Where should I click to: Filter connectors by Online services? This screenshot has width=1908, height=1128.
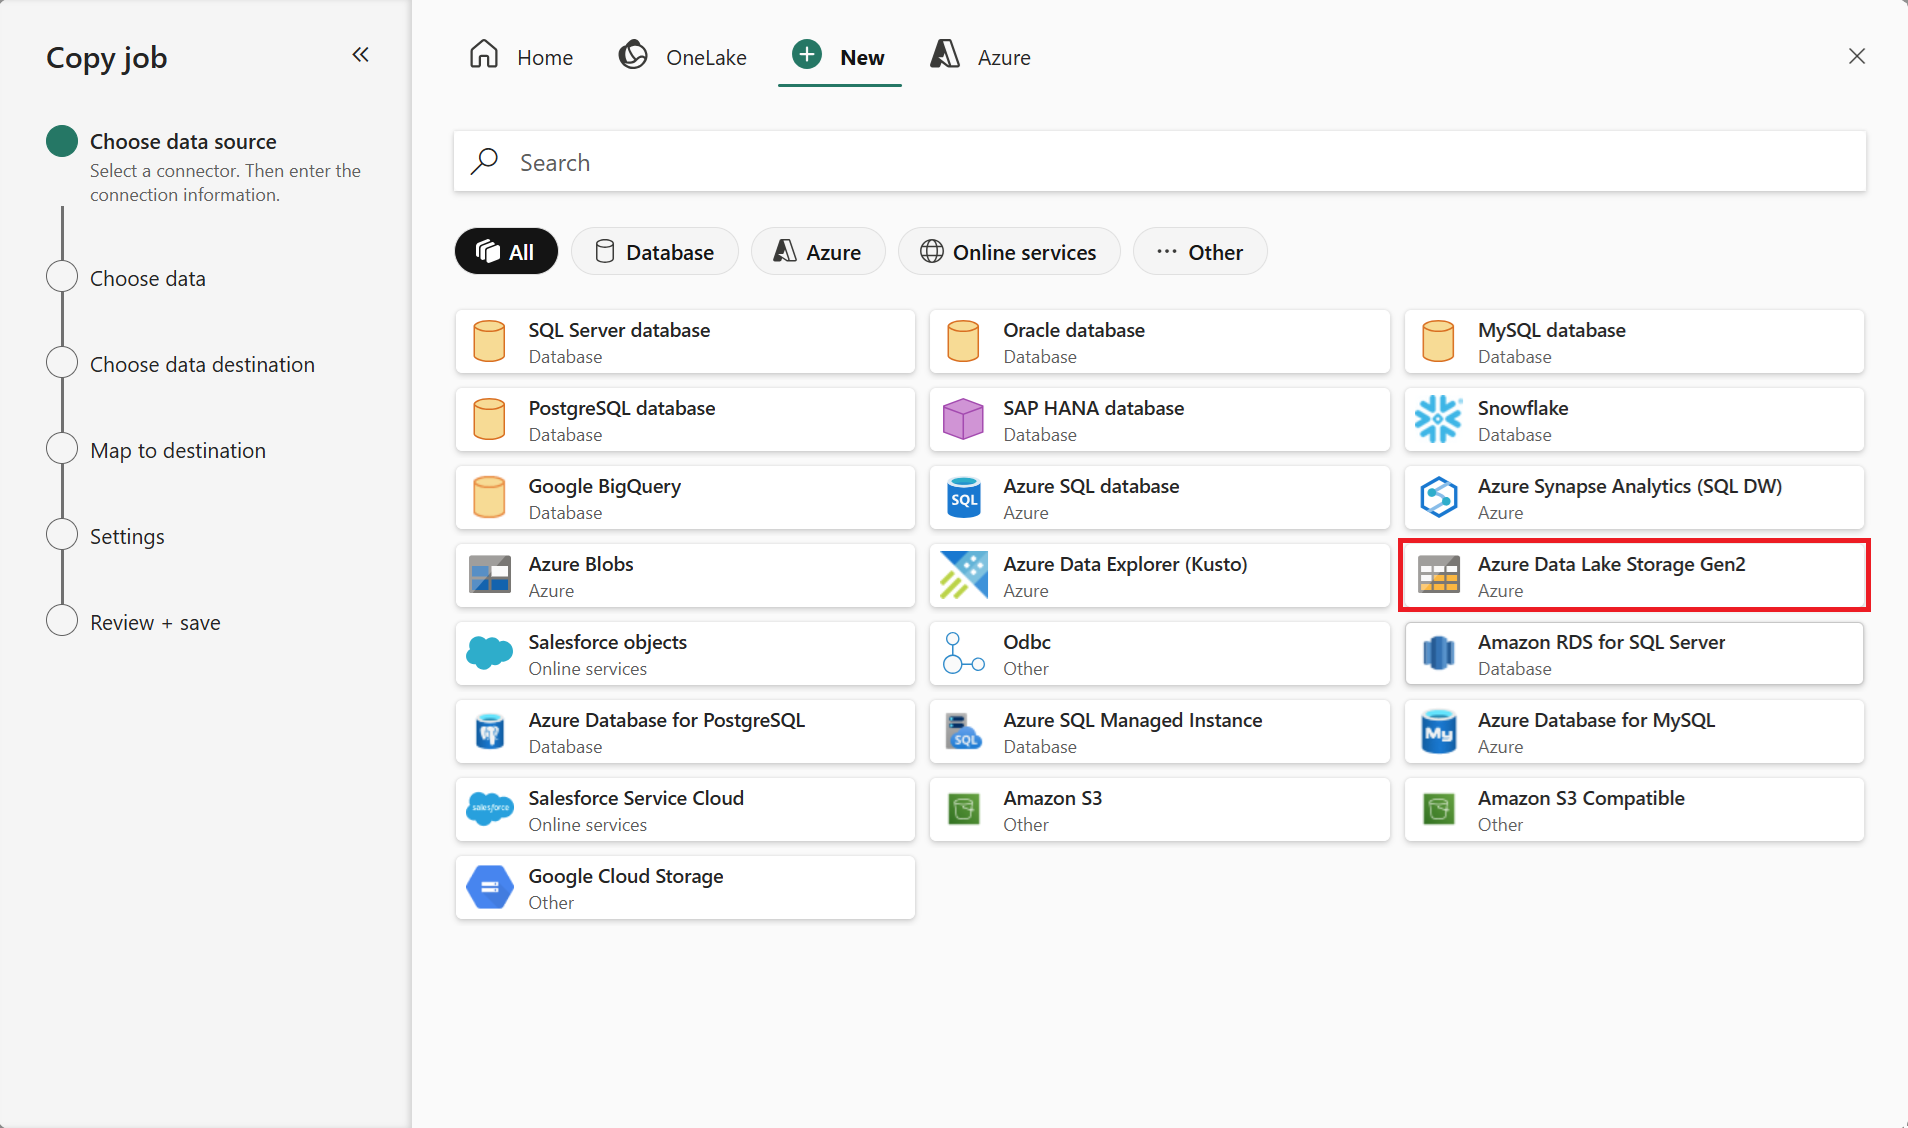pyautogui.click(x=1009, y=252)
